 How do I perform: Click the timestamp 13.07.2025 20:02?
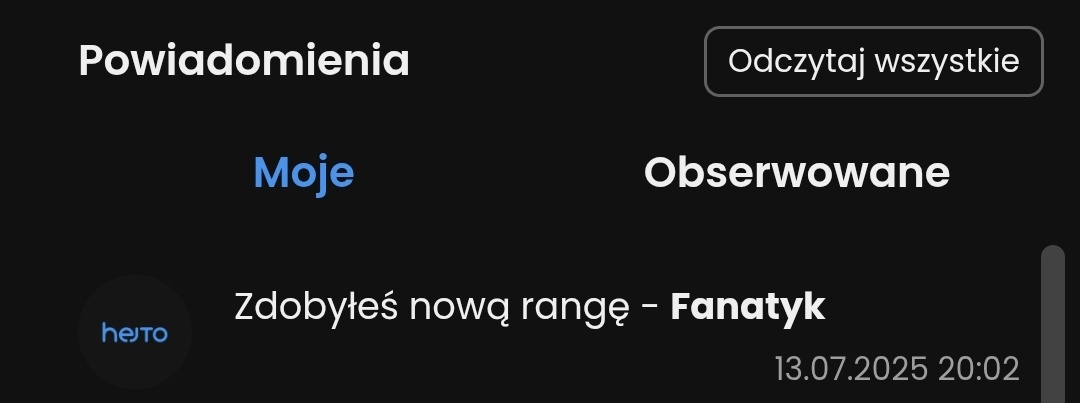click(x=896, y=369)
